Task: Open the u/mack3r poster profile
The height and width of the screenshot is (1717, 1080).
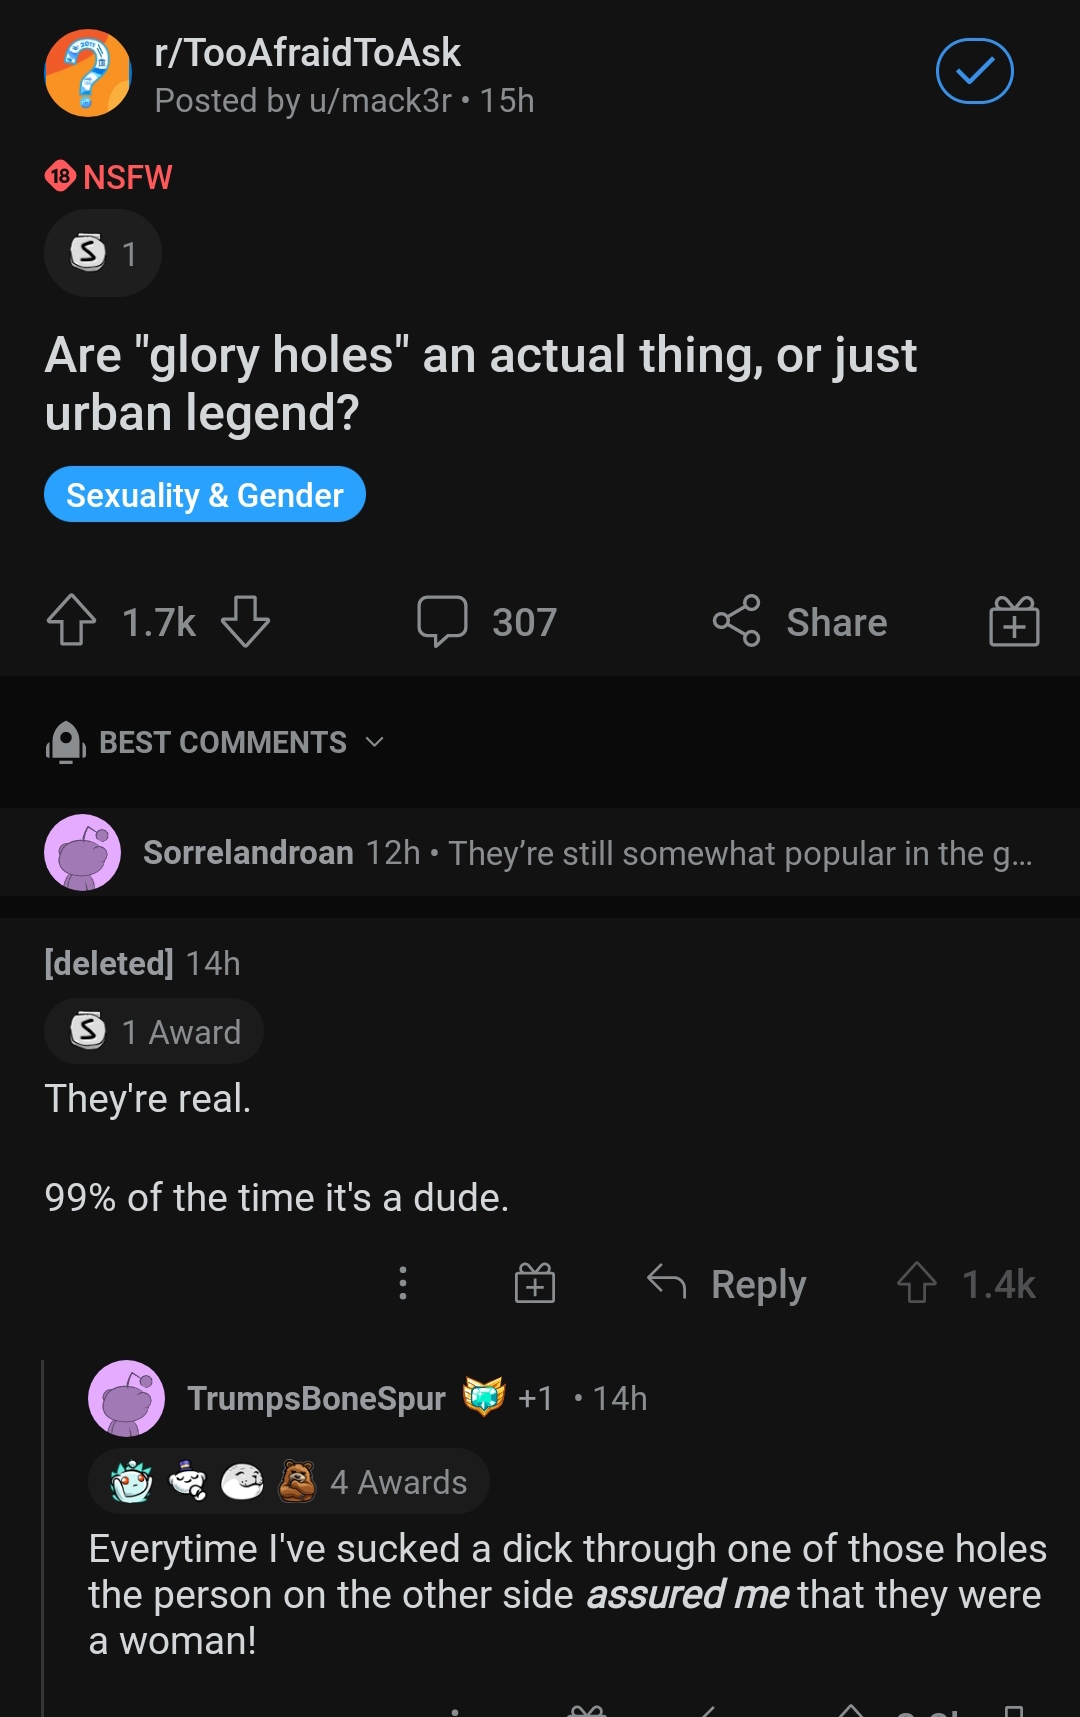Action: [x=380, y=101]
